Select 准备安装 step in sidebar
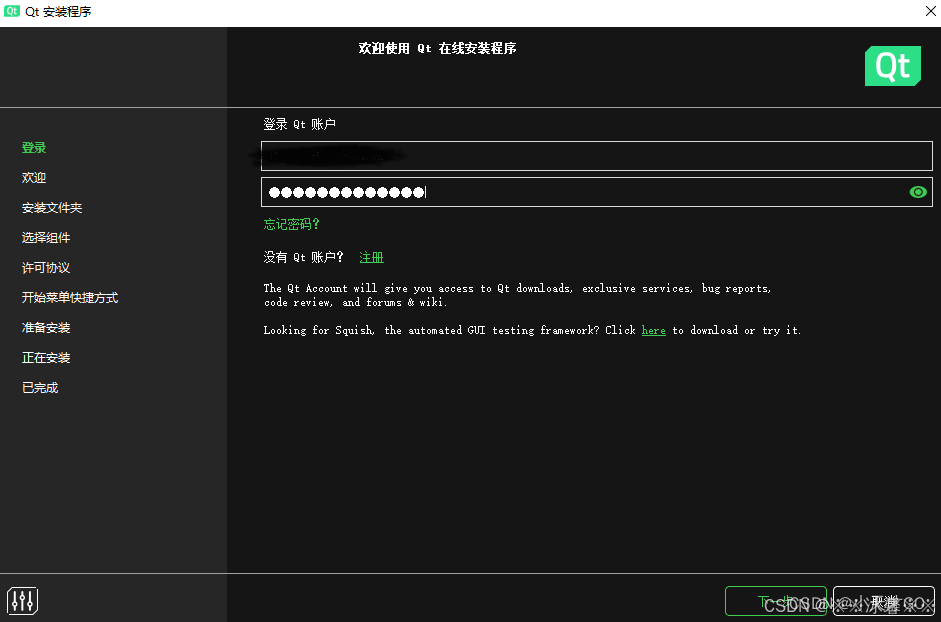 pyautogui.click(x=46, y=328)
